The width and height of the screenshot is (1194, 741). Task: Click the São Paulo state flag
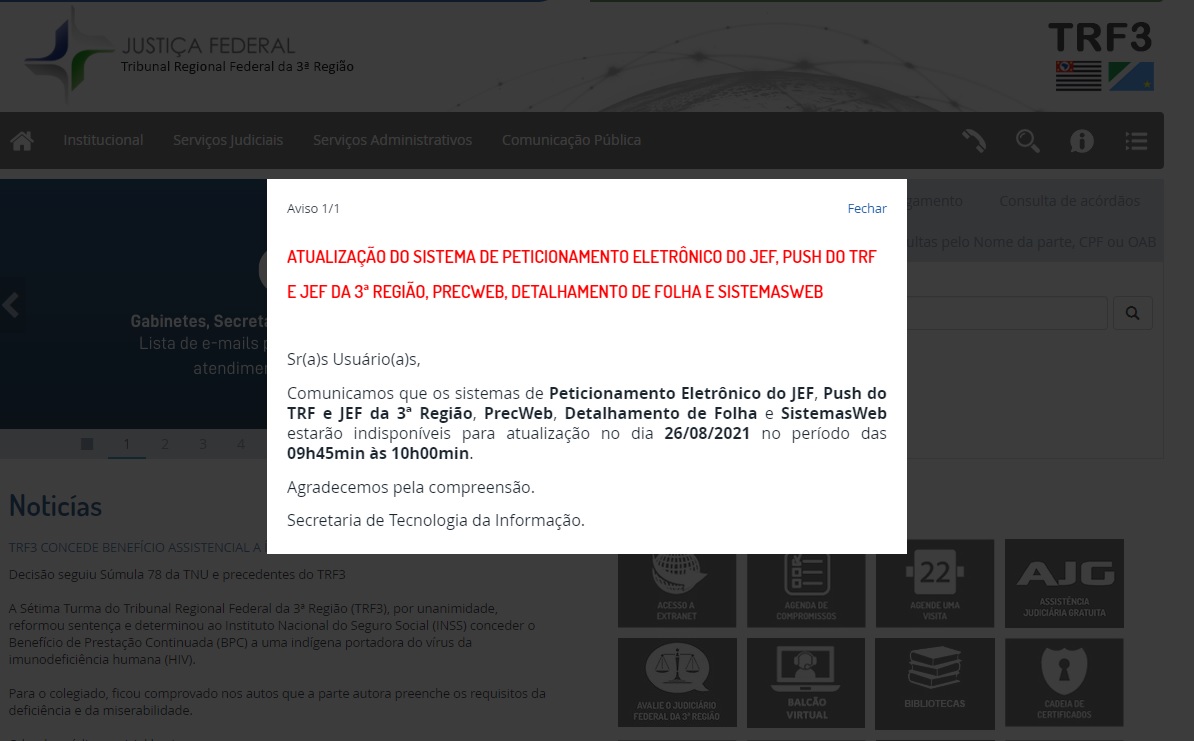[x=1078, y=76]
